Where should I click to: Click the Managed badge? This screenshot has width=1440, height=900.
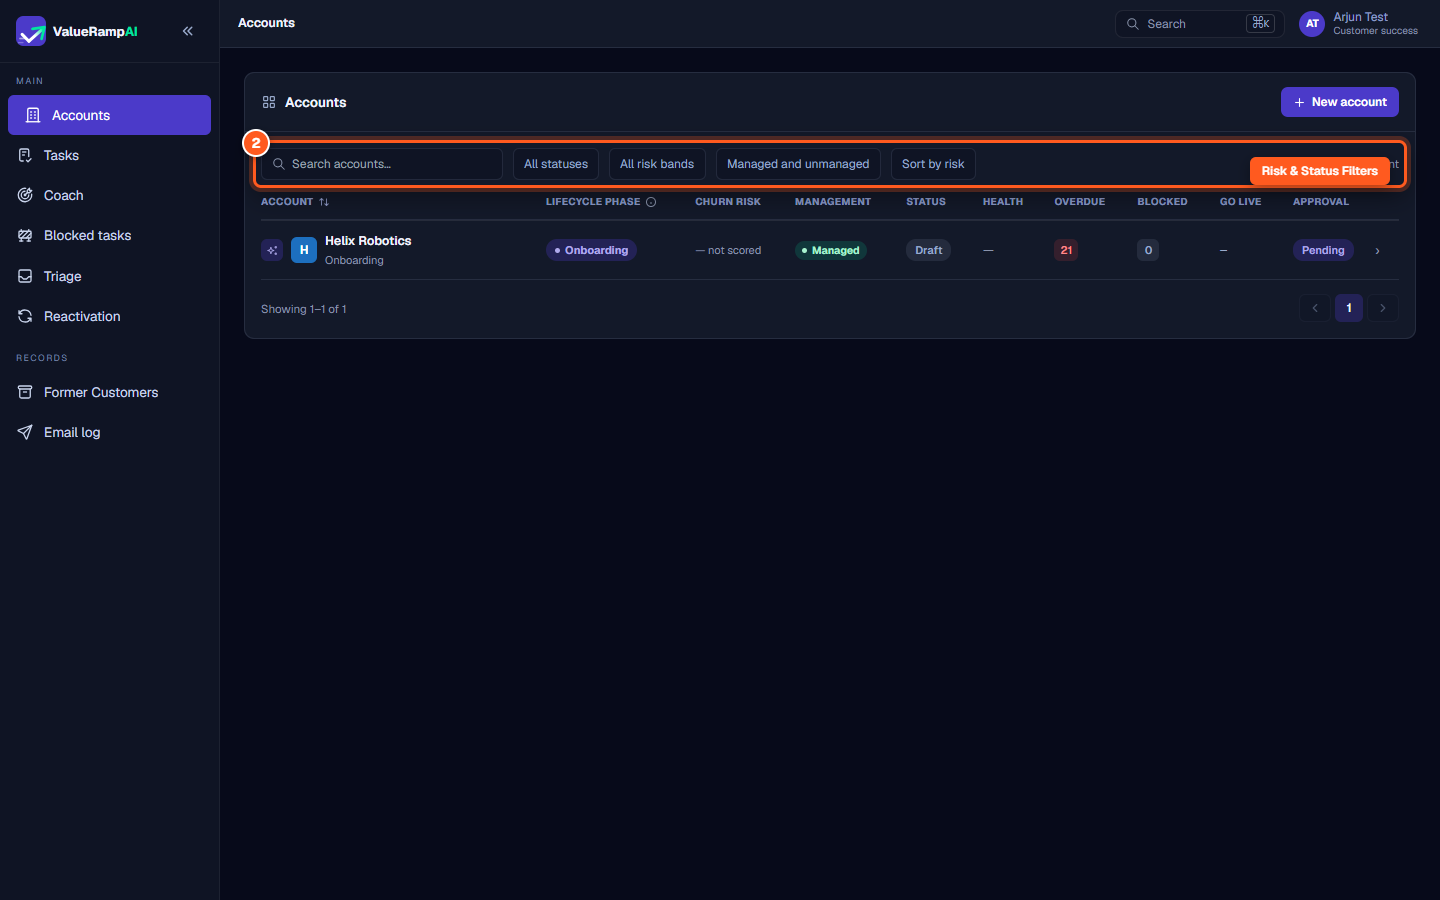(831, 250)
